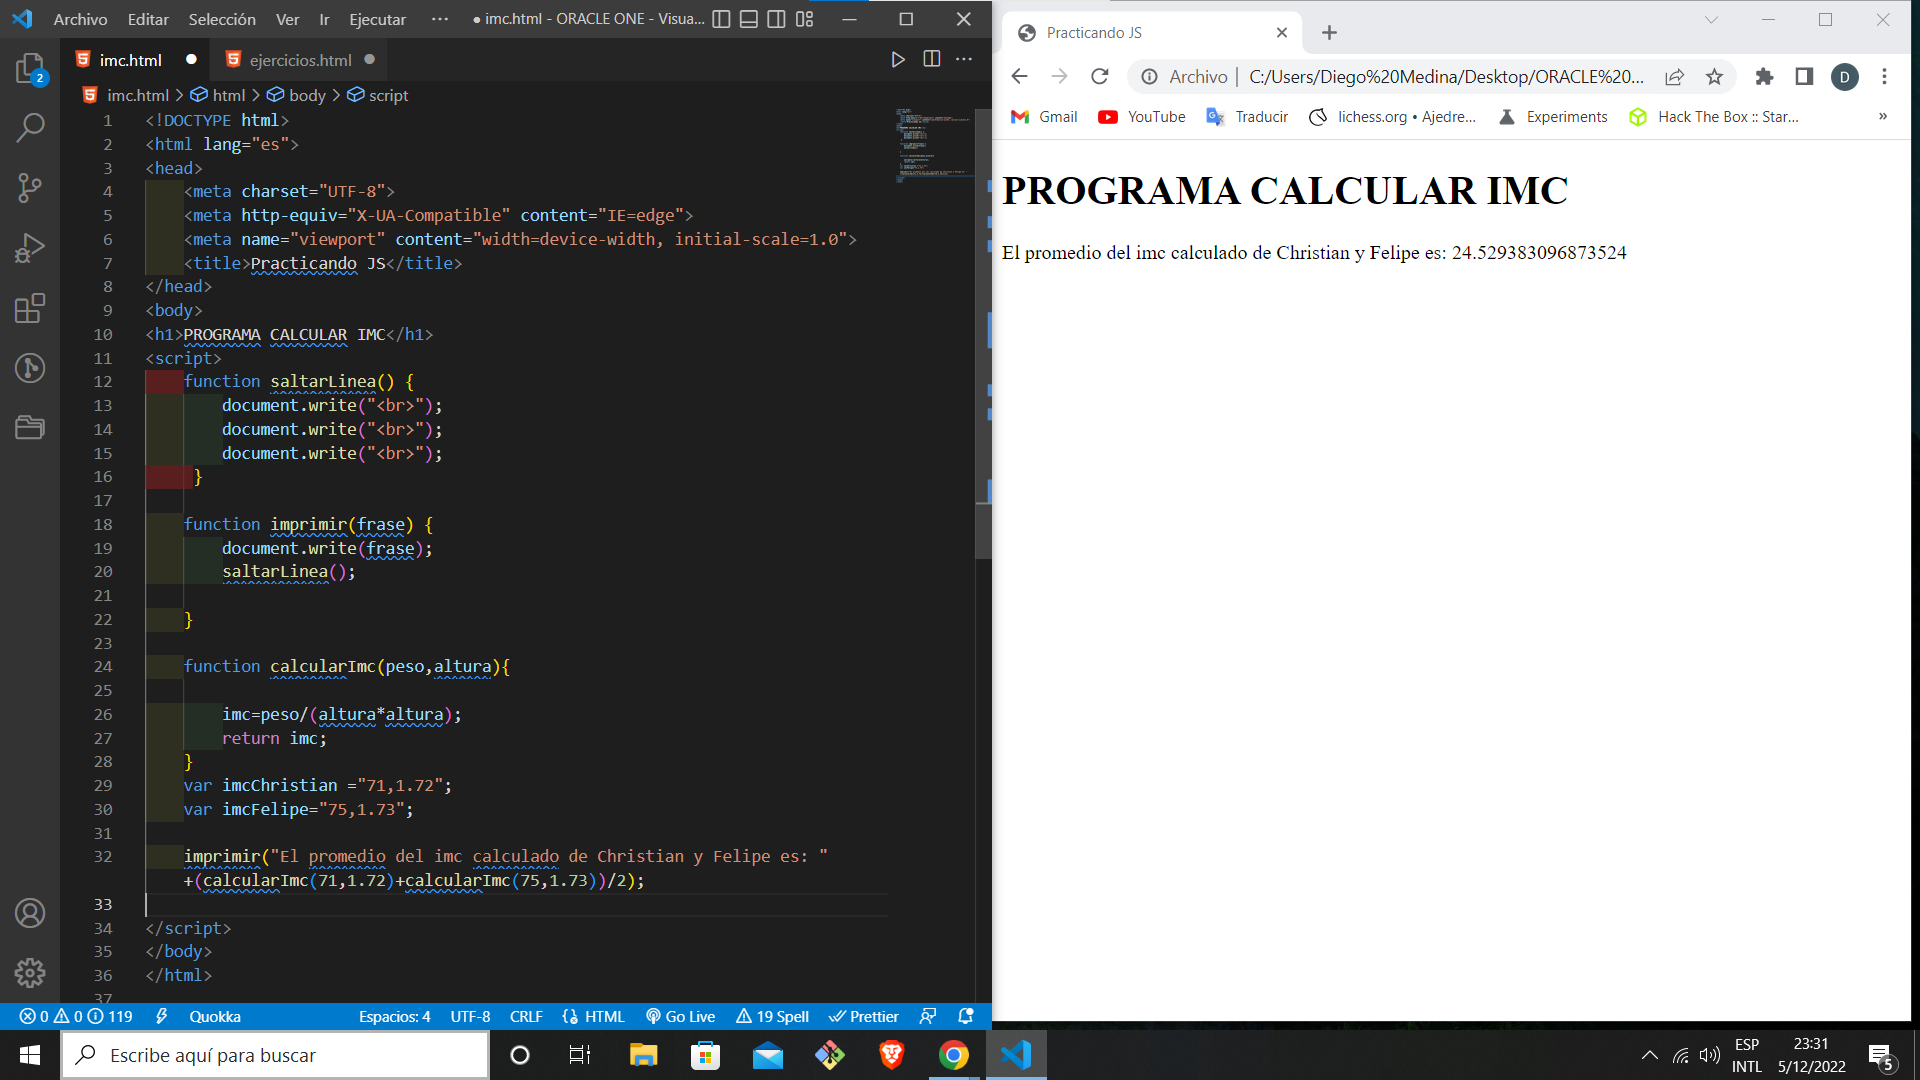This screenshot has height=1080, width=1920.
Task: Open Chrome side panel icon
Action: (x=1804, y=76)
